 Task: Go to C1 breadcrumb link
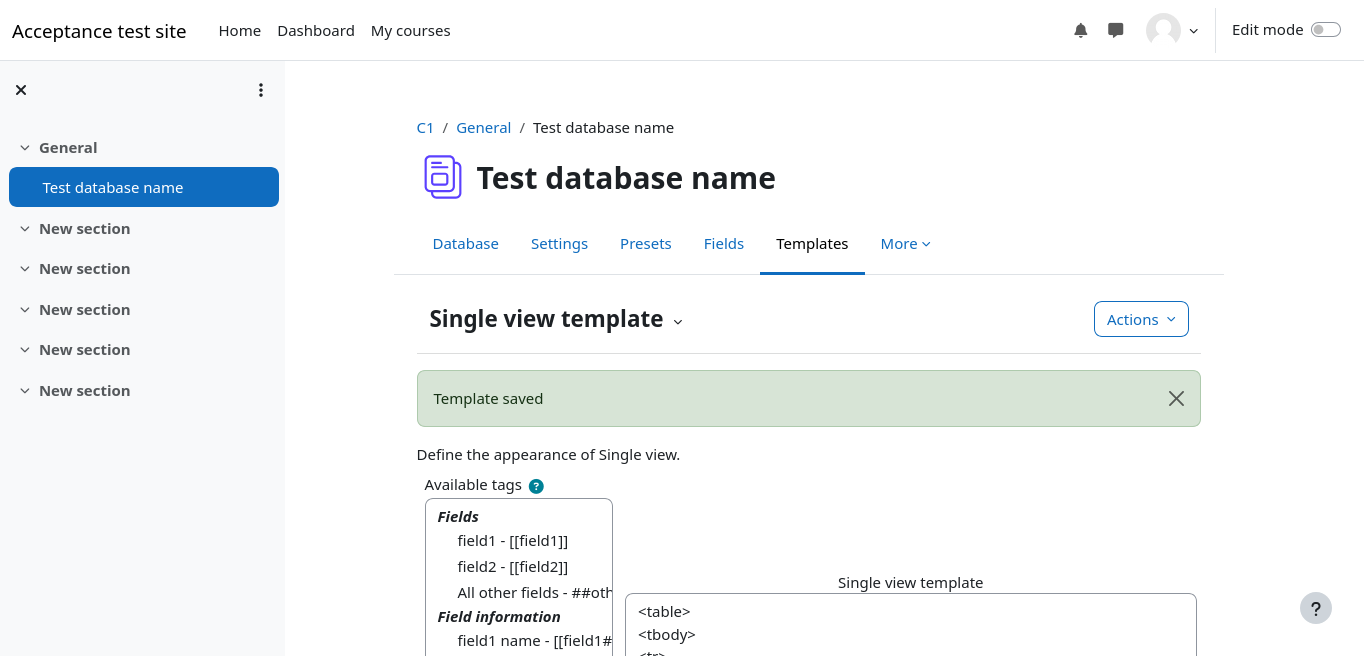[425, 128]
